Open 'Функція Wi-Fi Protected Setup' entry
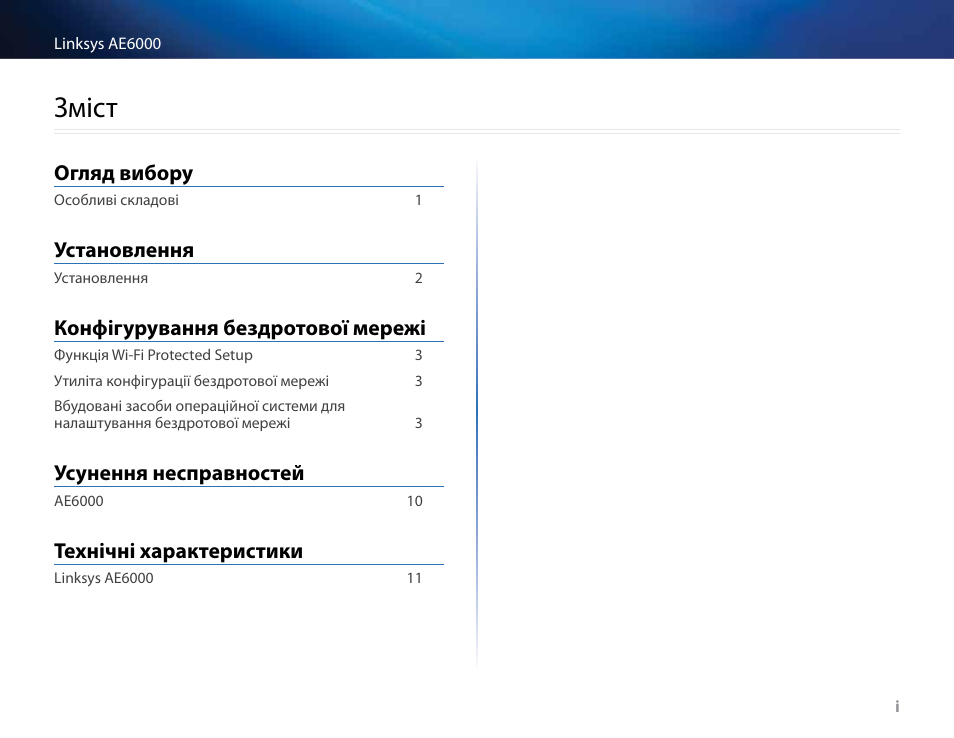Screen dimensions: 954x738 click(x=153, y=355)
